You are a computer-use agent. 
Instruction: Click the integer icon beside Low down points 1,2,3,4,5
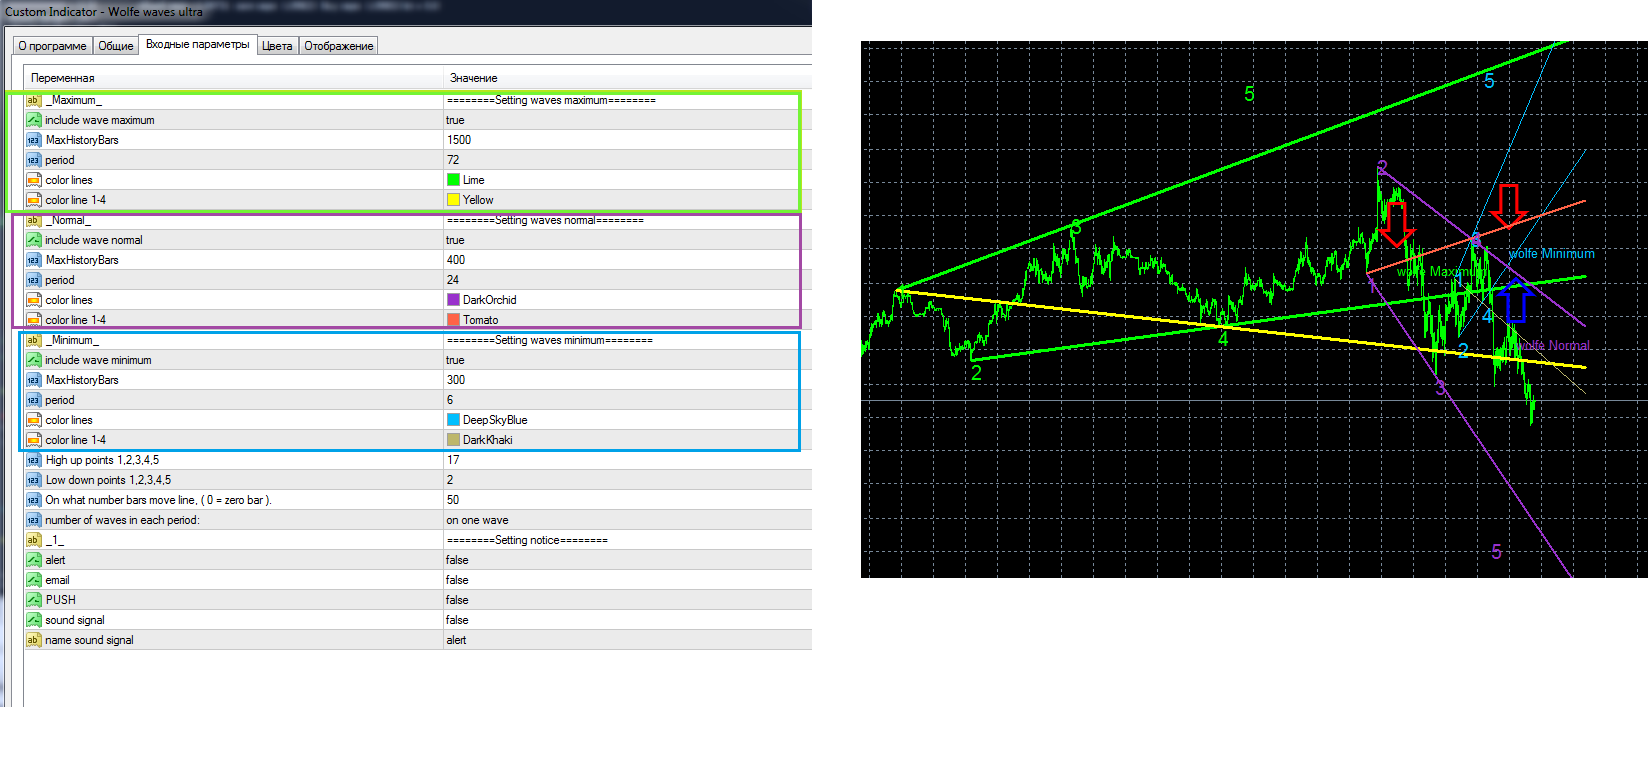[33, 480]
